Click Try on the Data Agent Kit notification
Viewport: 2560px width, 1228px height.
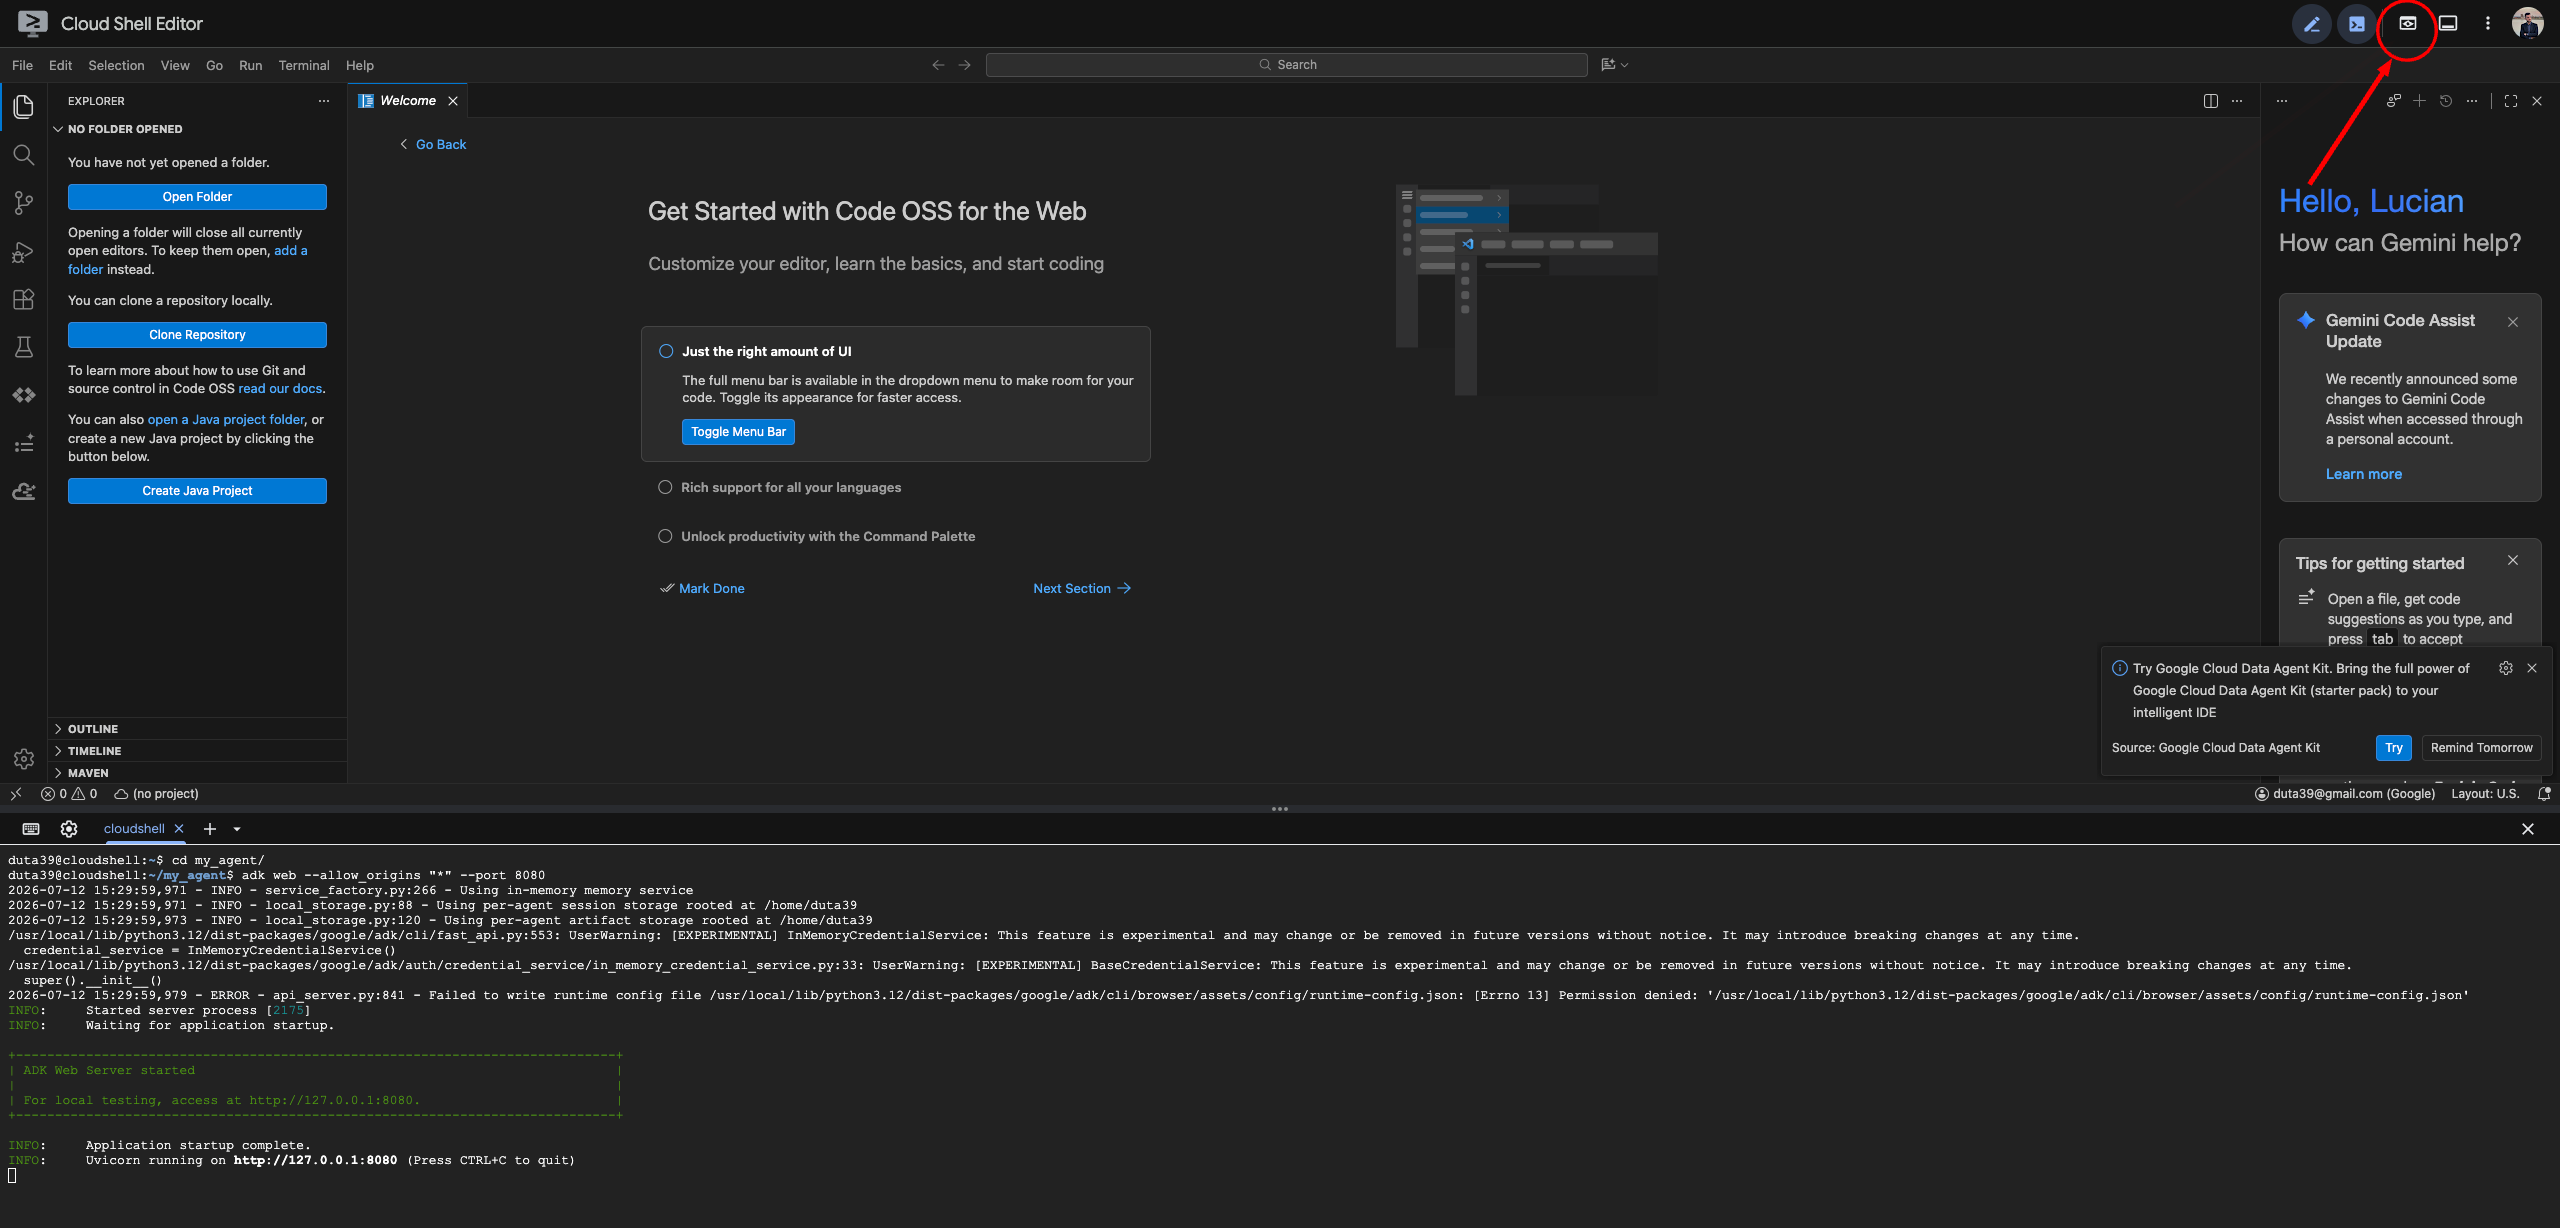point(2394,748)
